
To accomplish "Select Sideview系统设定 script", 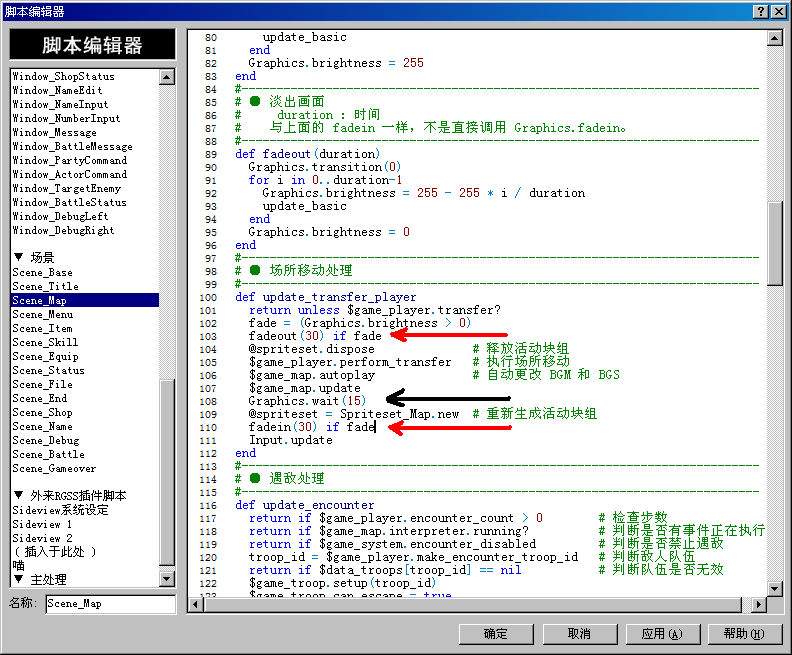I will (61, 511).
